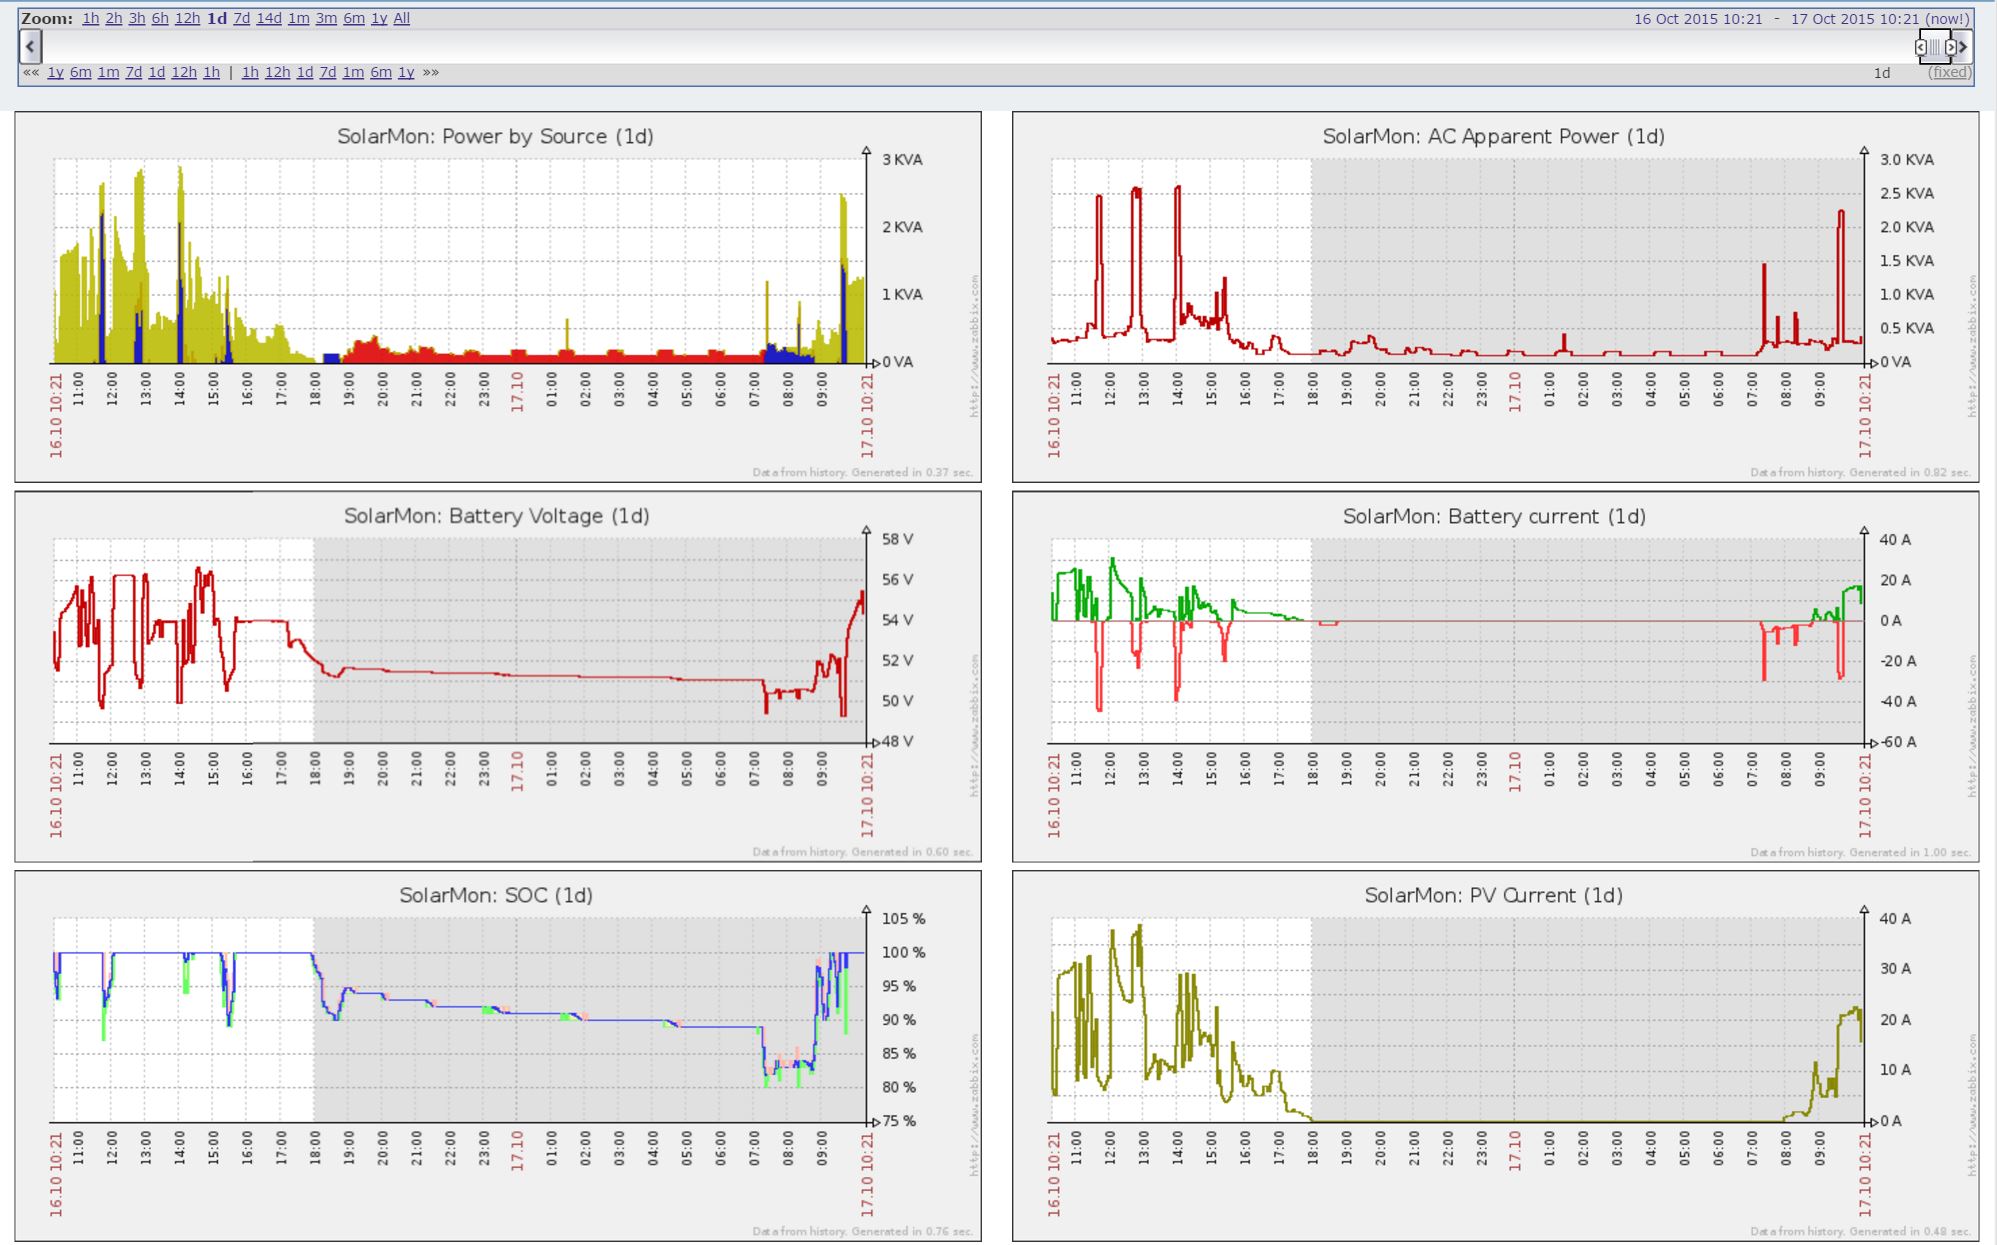Click the scrollbar left arrow button
1997x1245 pixels.
click(31, 46)
